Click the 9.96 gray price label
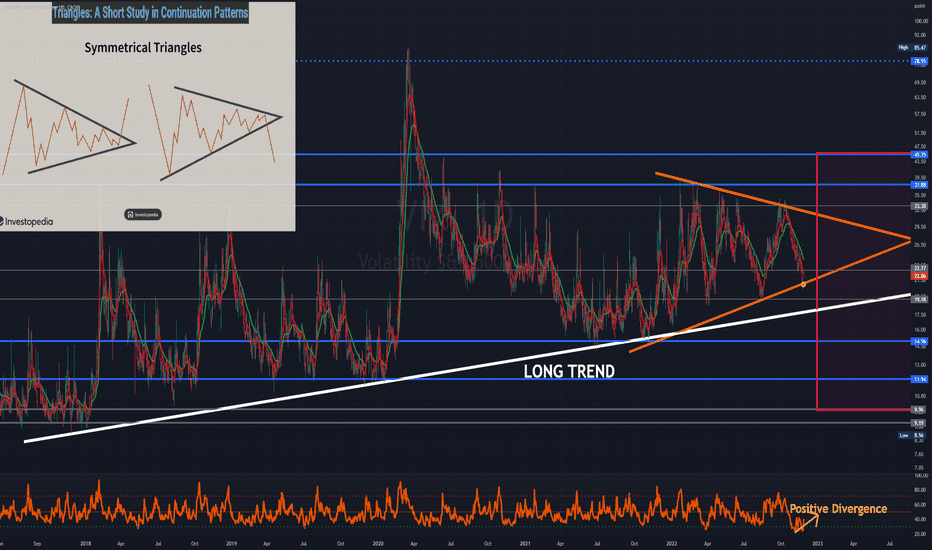The width and height of the screenshot is (932, 550). 920,410
